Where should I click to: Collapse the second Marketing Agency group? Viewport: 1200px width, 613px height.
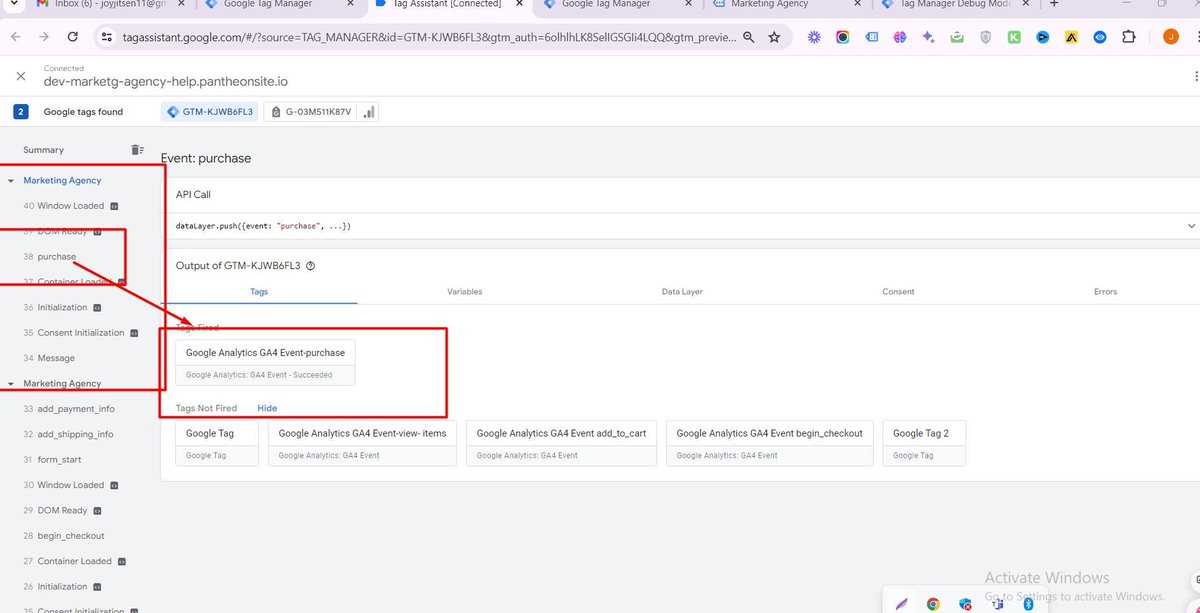[x=12, y=383]
